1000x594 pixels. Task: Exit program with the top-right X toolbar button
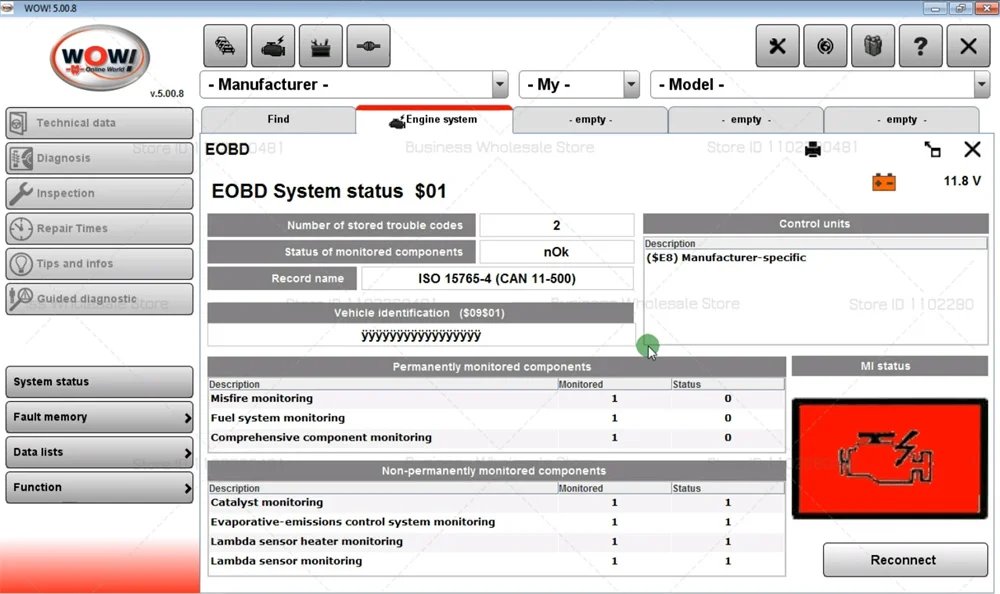point(969,46)
